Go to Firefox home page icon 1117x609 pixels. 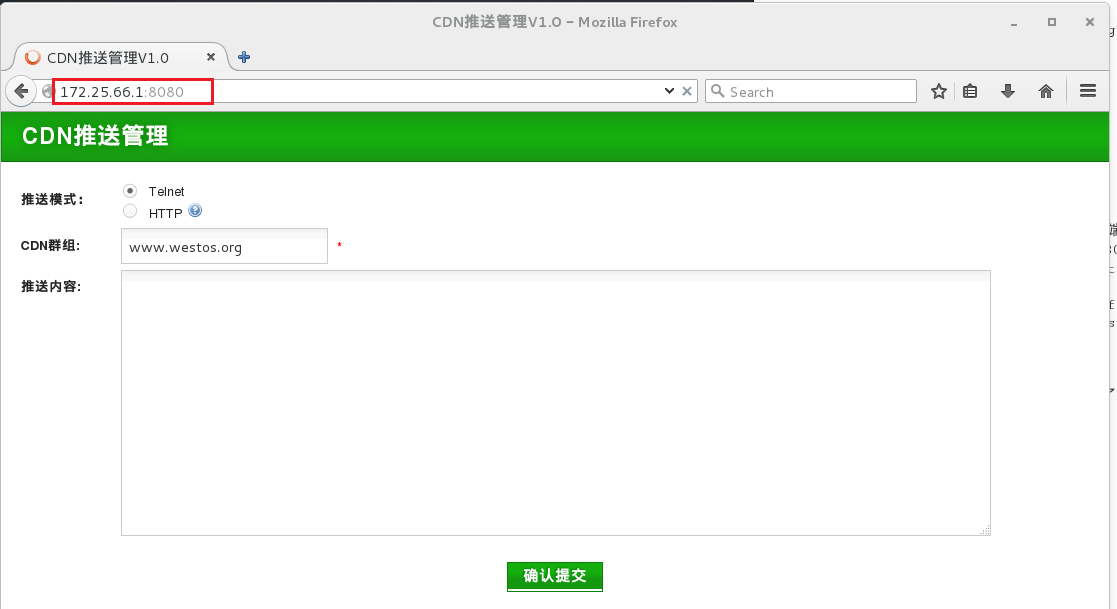1046,91
